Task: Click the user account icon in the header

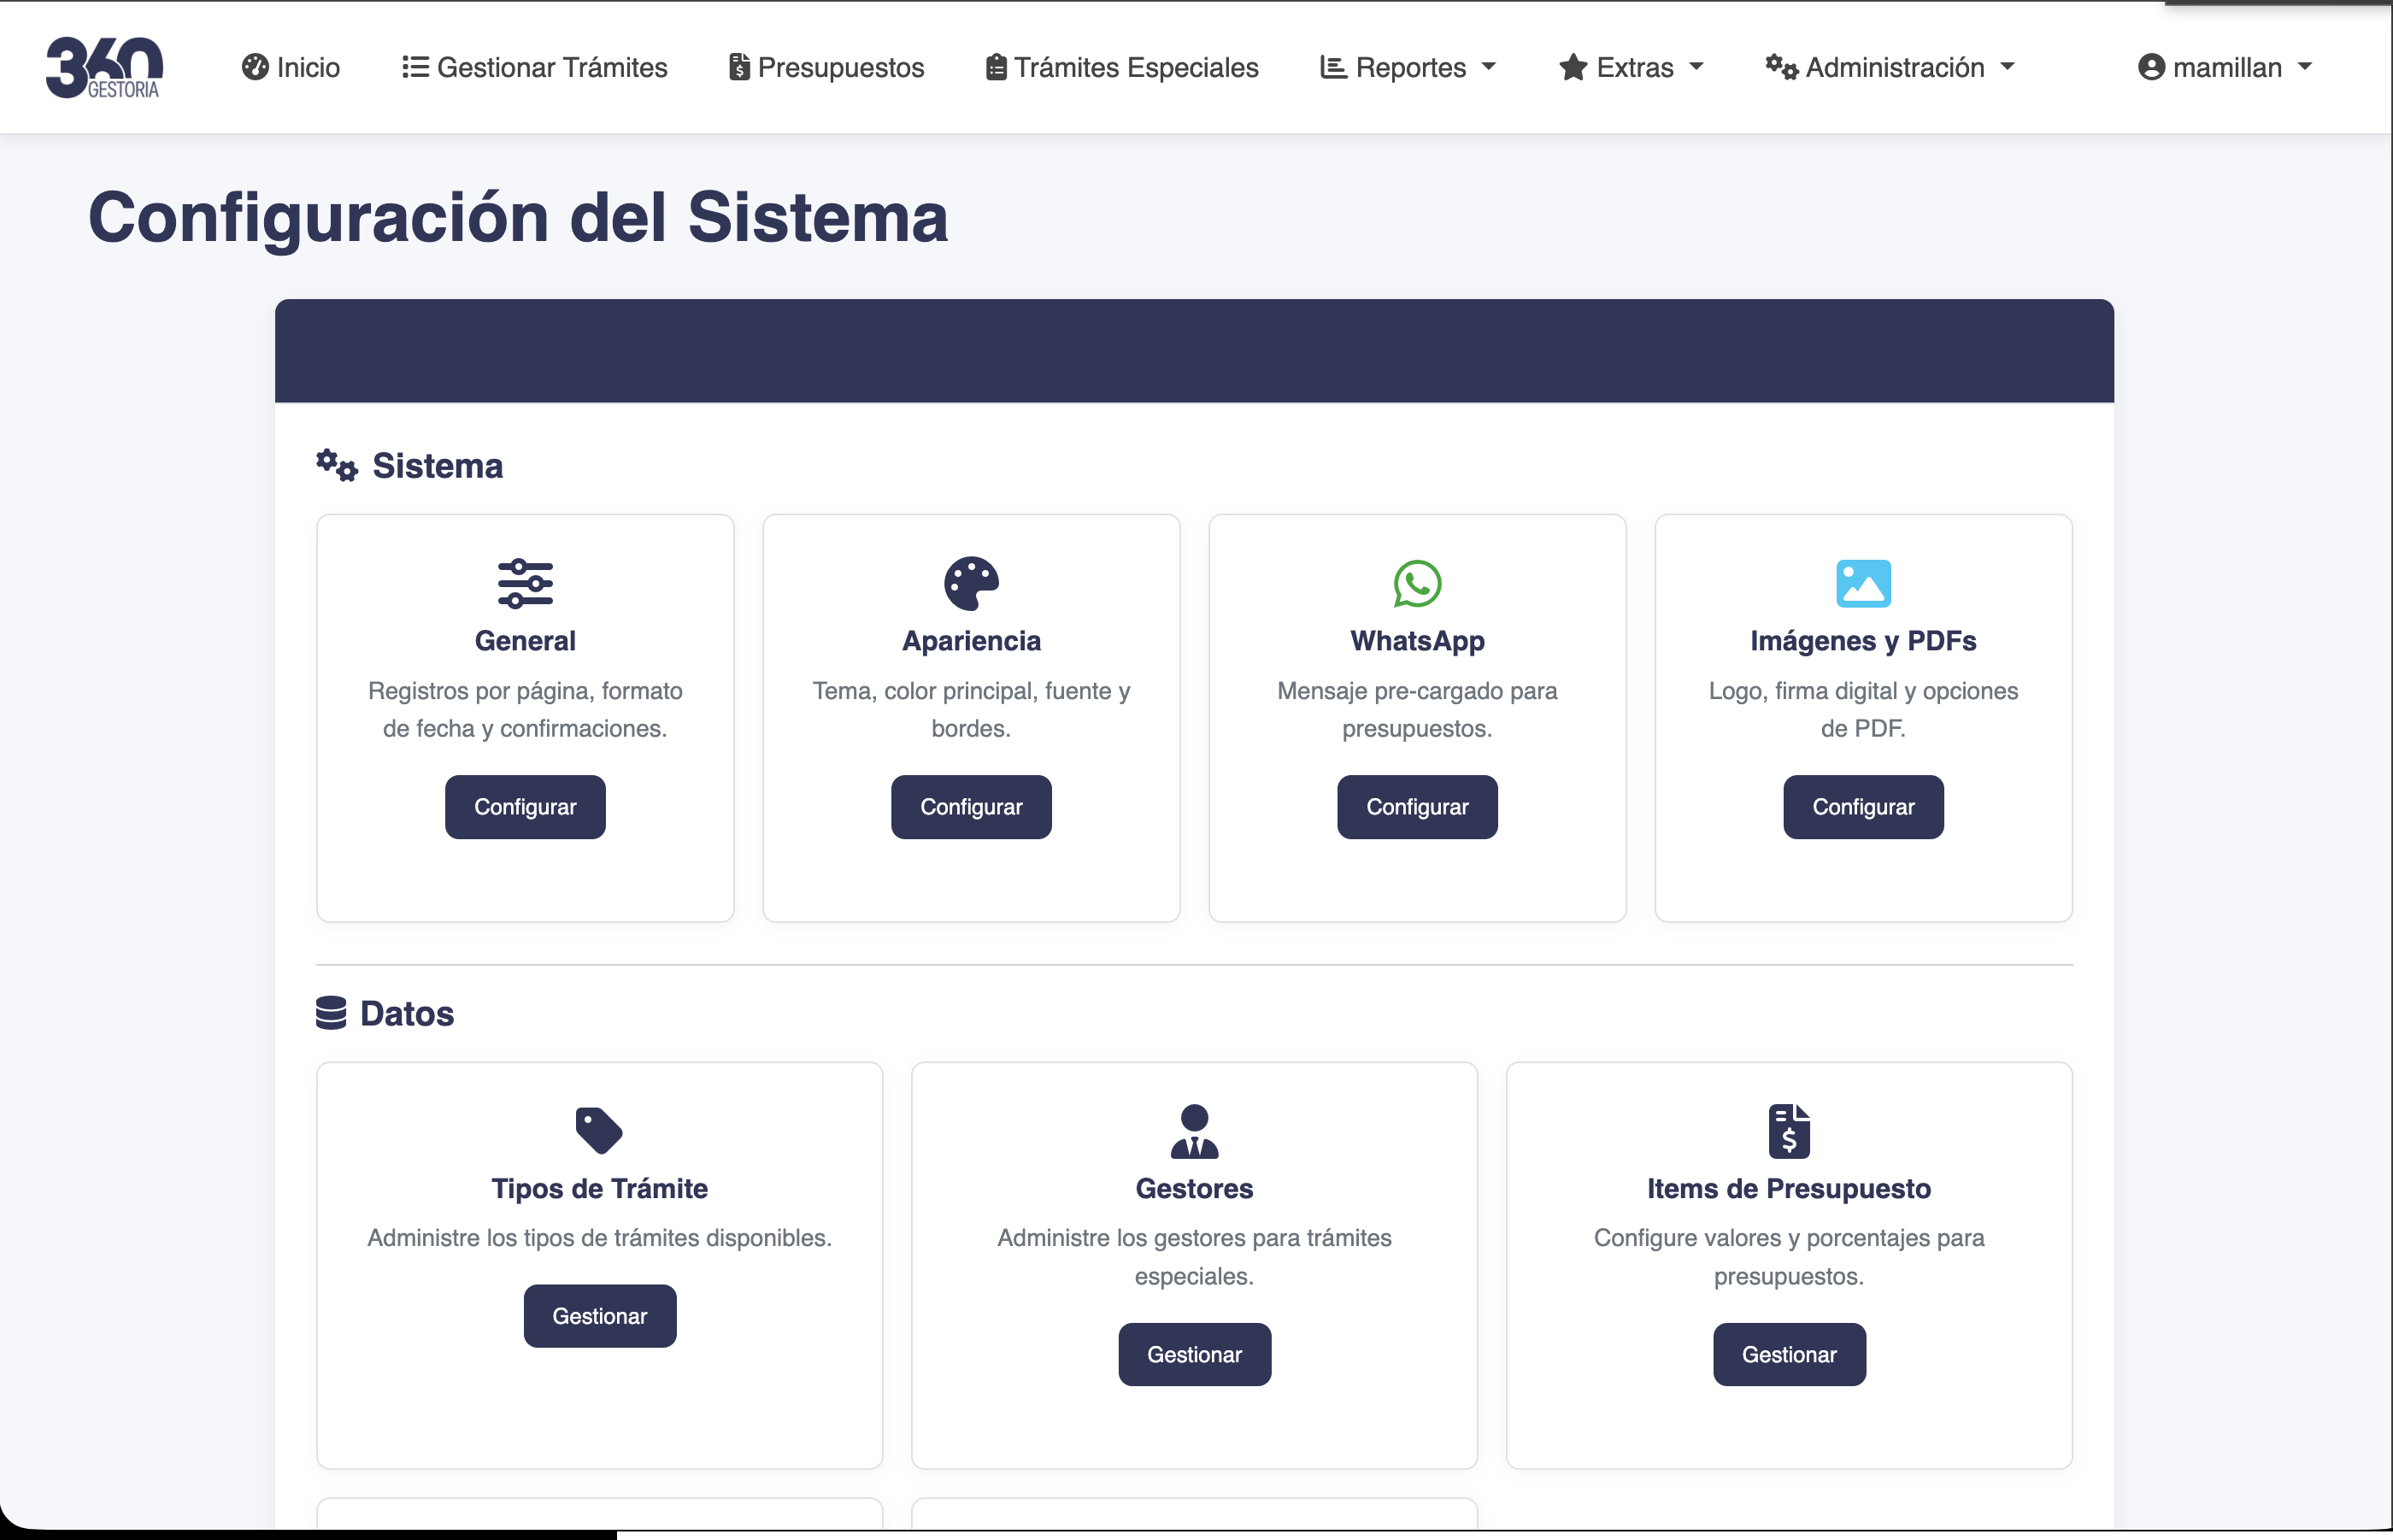Action: [x=2150, y=67]
